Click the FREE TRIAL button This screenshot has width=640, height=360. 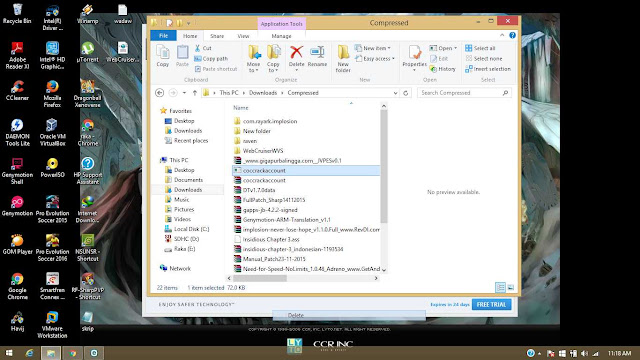491,304
